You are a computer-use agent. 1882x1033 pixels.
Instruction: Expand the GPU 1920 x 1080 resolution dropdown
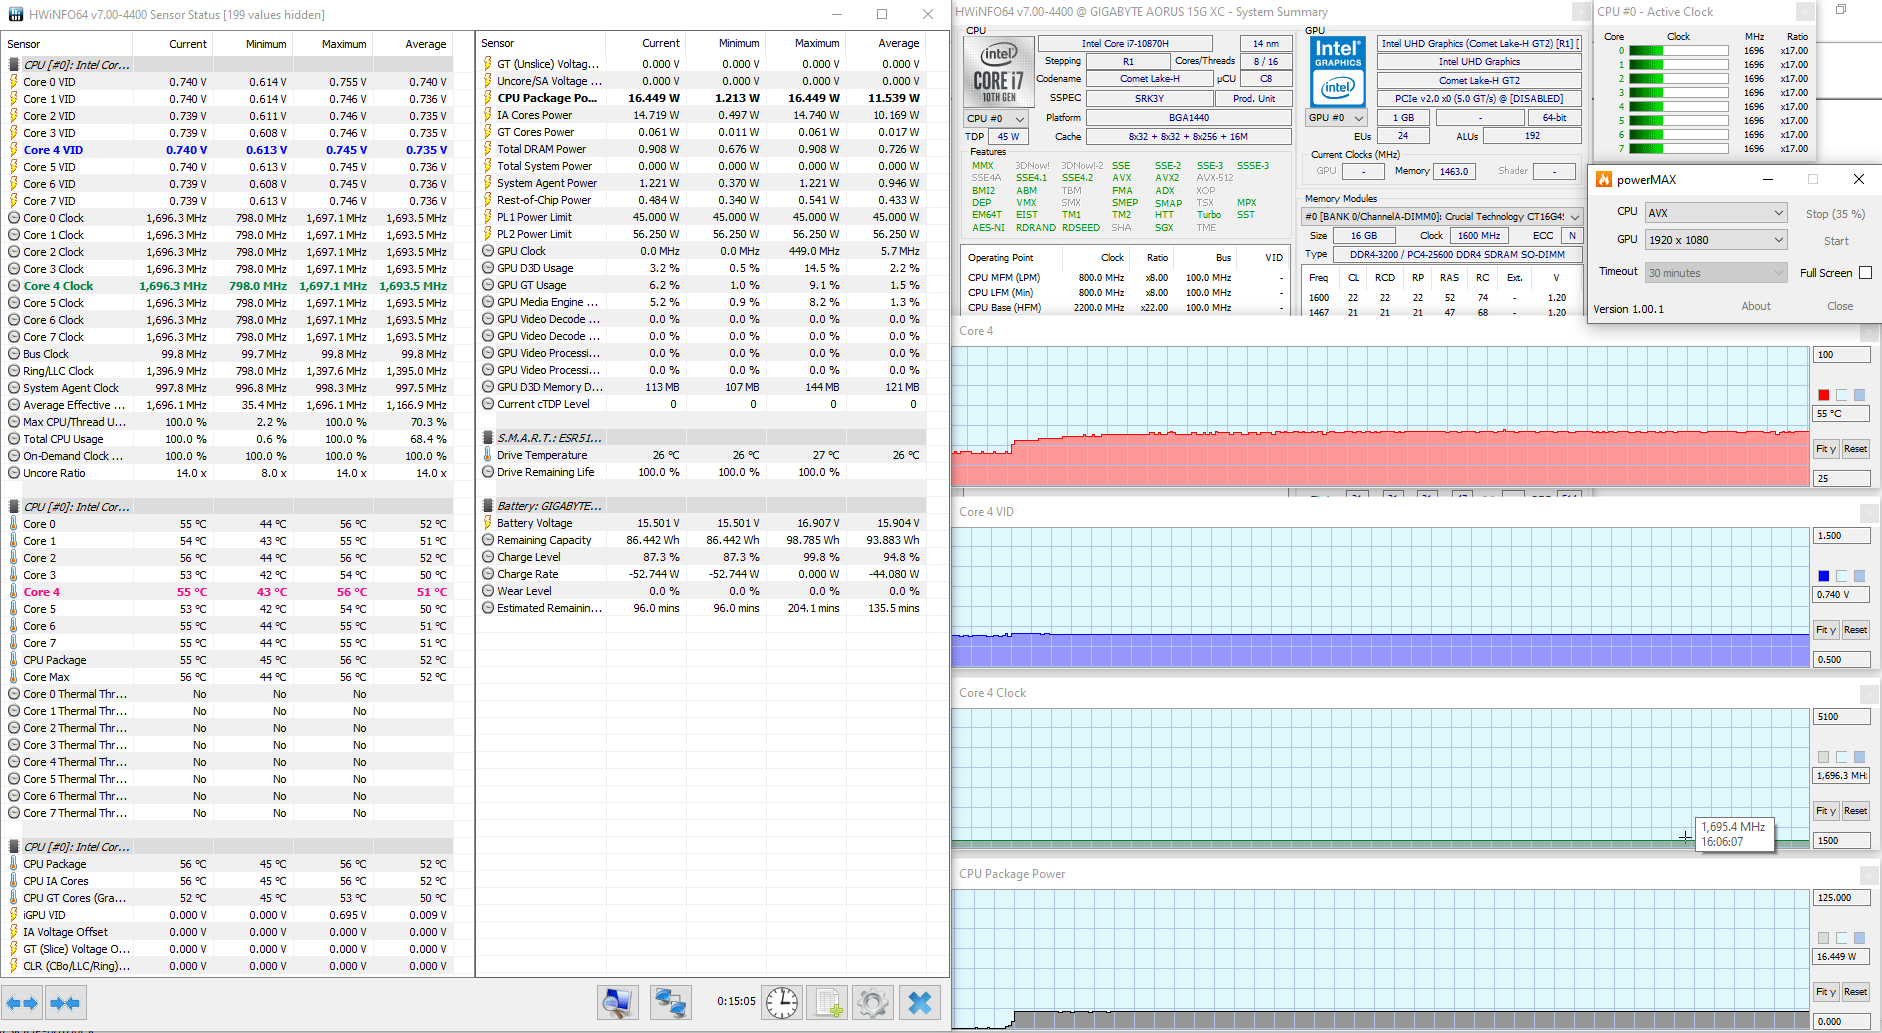(x=1715, y=240)
